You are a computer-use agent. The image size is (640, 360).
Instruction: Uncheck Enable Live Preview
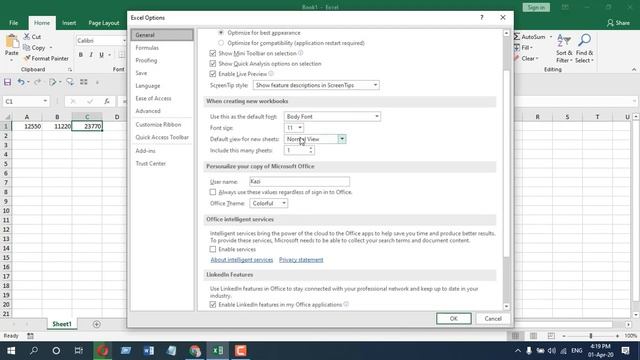(x=213, y=74)
